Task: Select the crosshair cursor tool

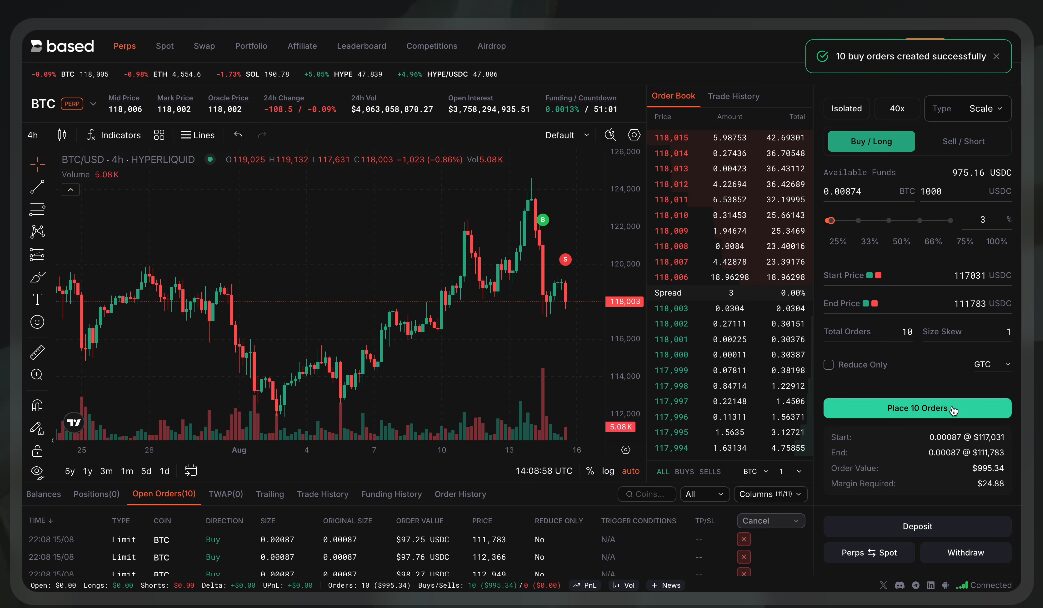Action: (x=37, y=163)
